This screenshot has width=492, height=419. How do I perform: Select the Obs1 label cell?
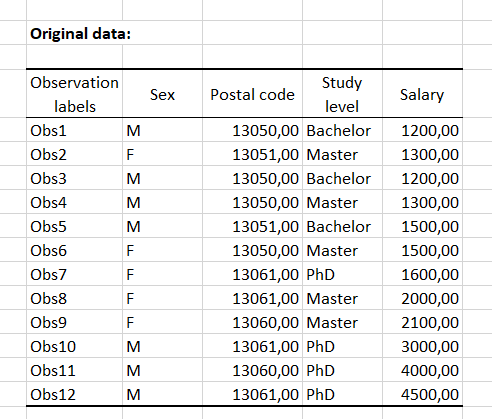click(x=75, y=130)
